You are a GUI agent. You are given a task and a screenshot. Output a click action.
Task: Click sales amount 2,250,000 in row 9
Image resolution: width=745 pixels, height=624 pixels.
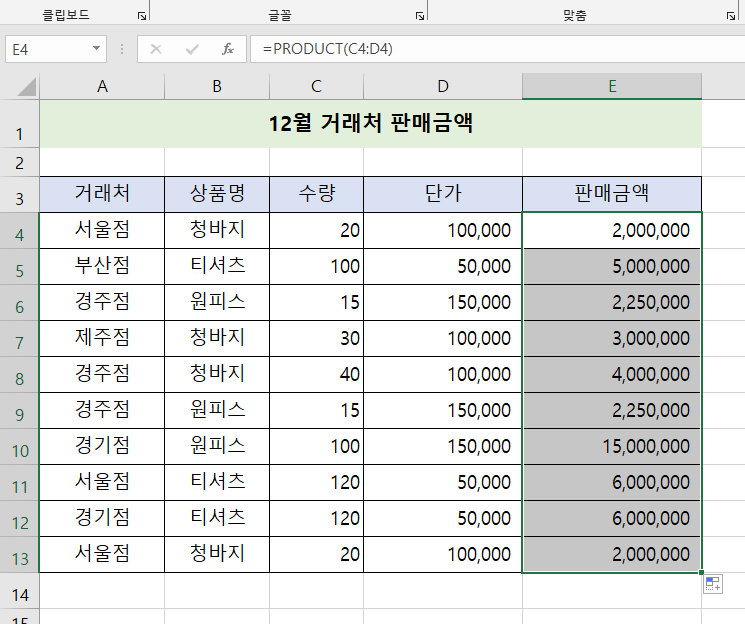pos(612,411)
